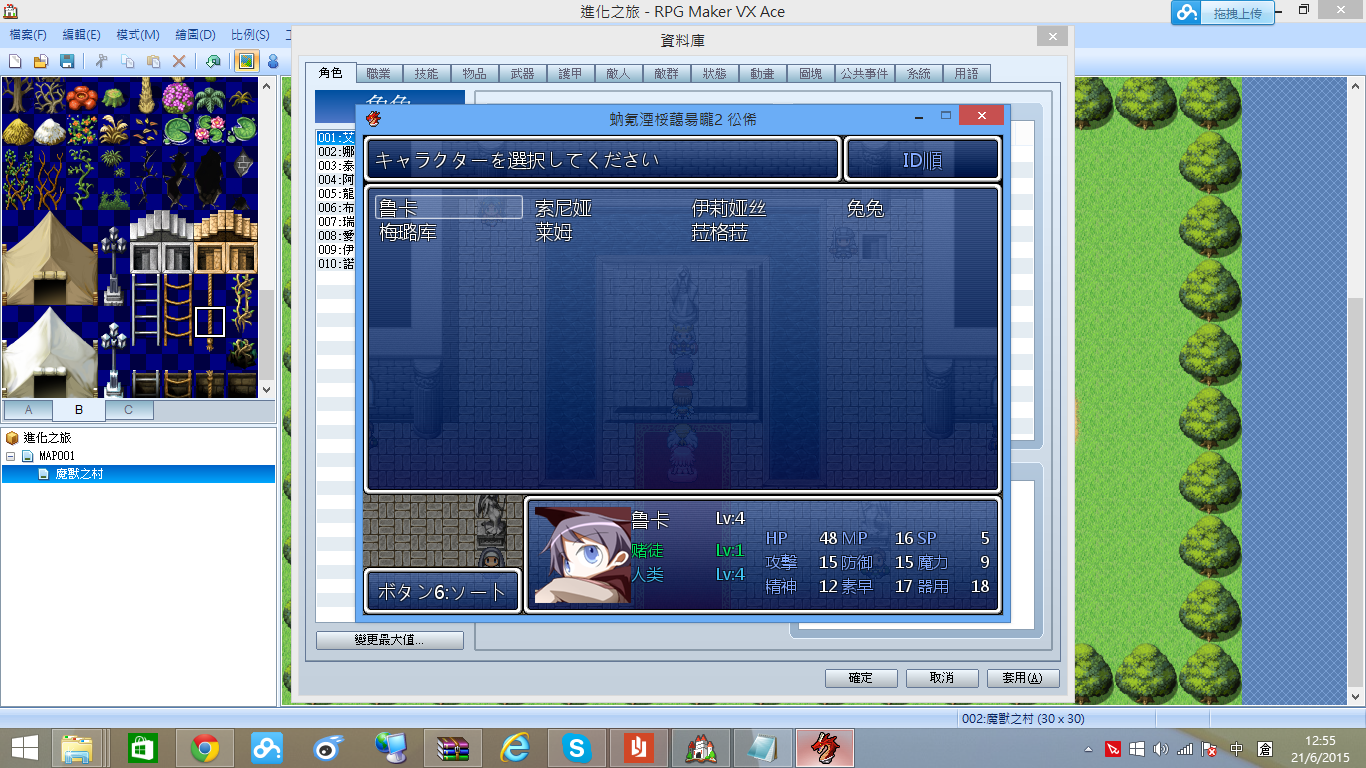Open Skype from the taskbar
The height and width of the screenshot is (768, 1366).
coord(577,747)
